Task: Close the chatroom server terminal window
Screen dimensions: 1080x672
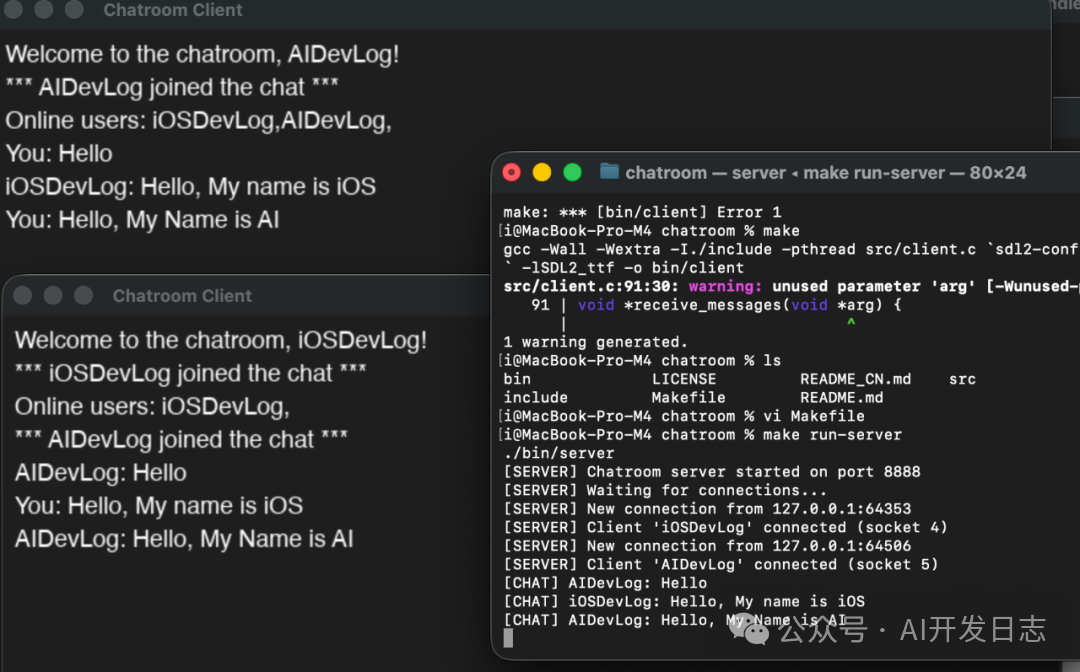Action: pos(511,172)
